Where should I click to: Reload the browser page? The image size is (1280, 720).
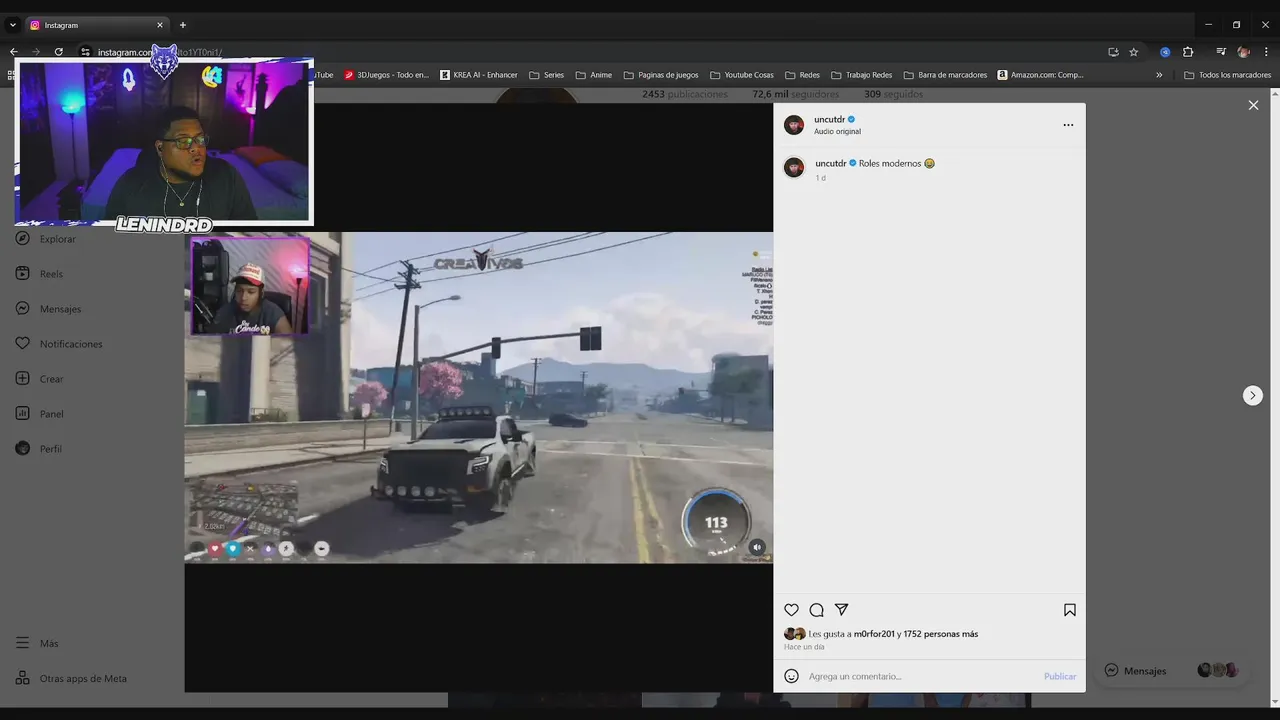coord(59,52)
